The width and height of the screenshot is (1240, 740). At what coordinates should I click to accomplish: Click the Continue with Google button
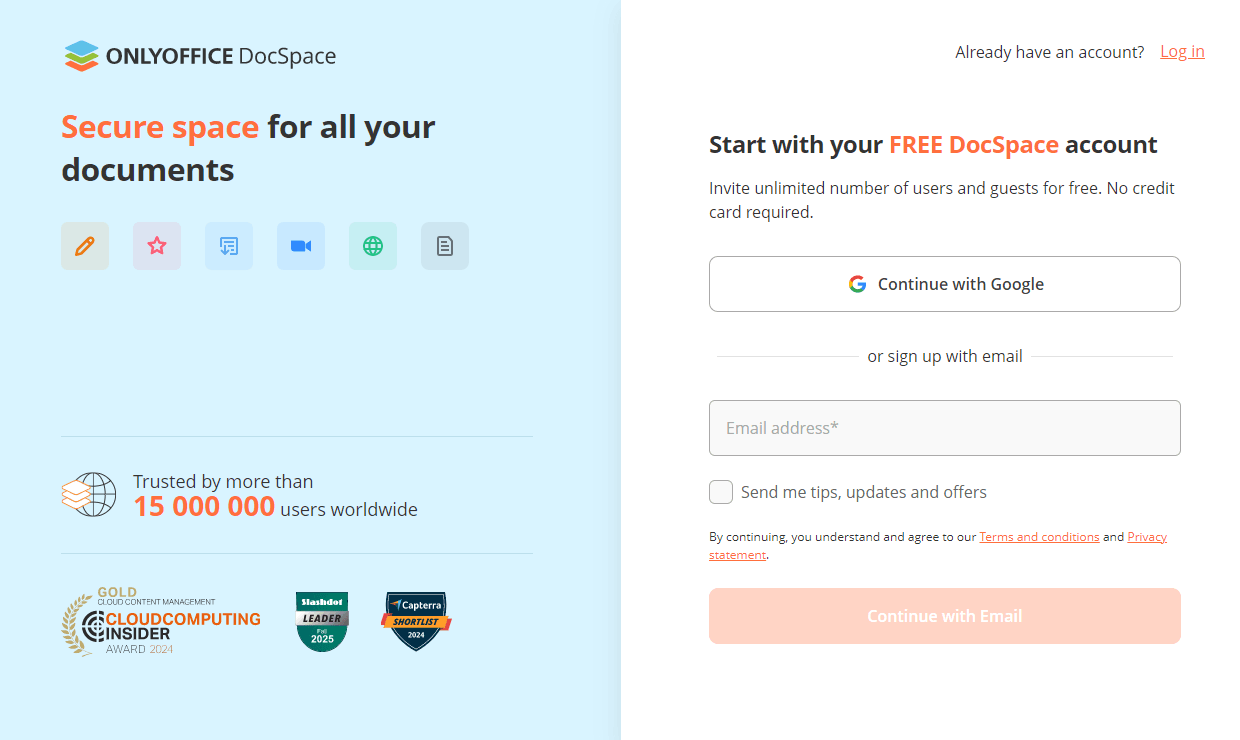click(944, 284)
